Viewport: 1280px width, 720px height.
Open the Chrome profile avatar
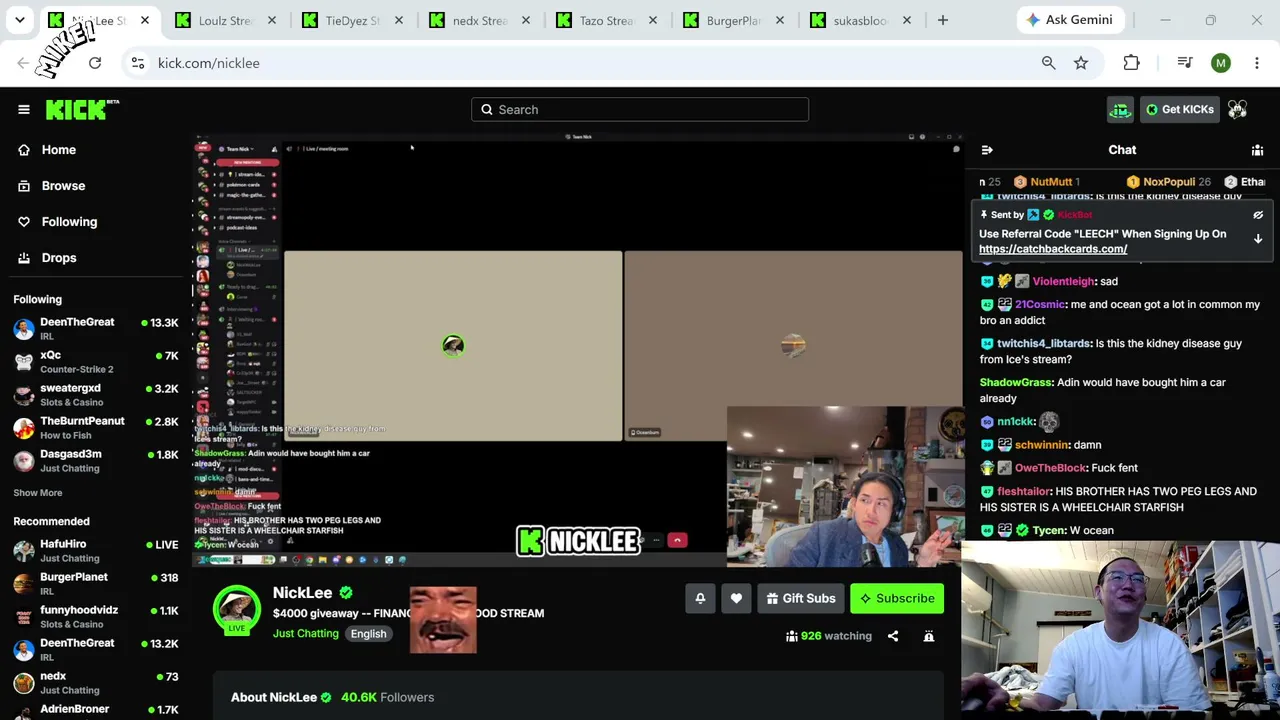[1221, 63]
